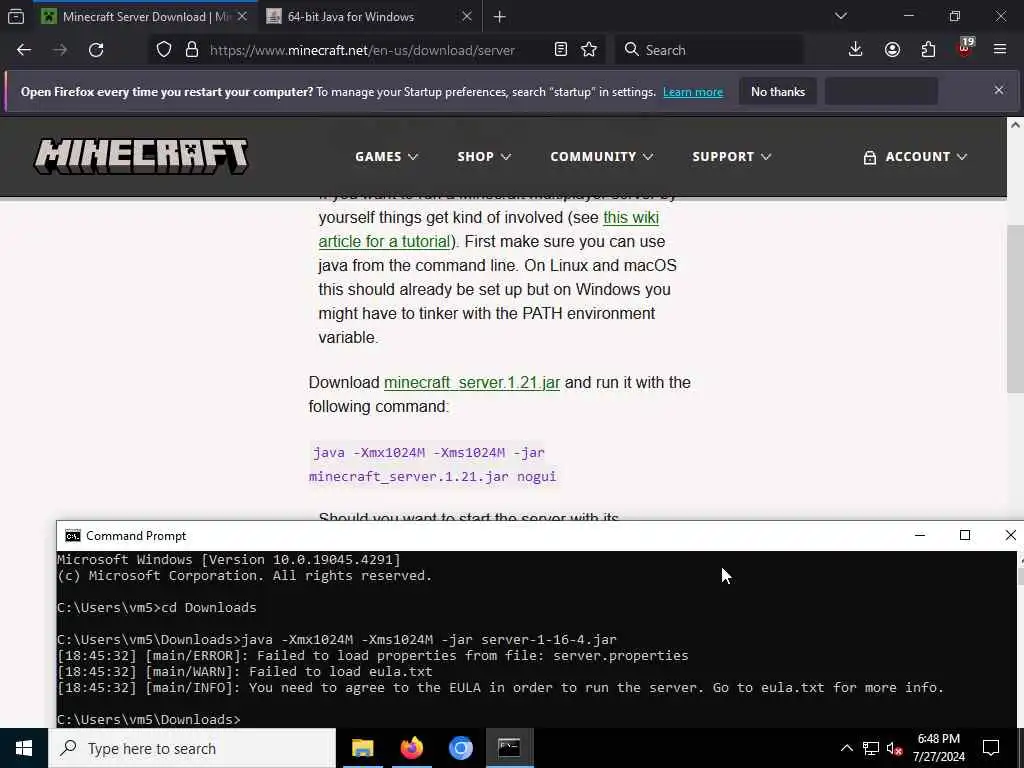The width and height of the screenshot is (1024, 768).
Task: Click the Account lock icon
Action: point(869,157)
